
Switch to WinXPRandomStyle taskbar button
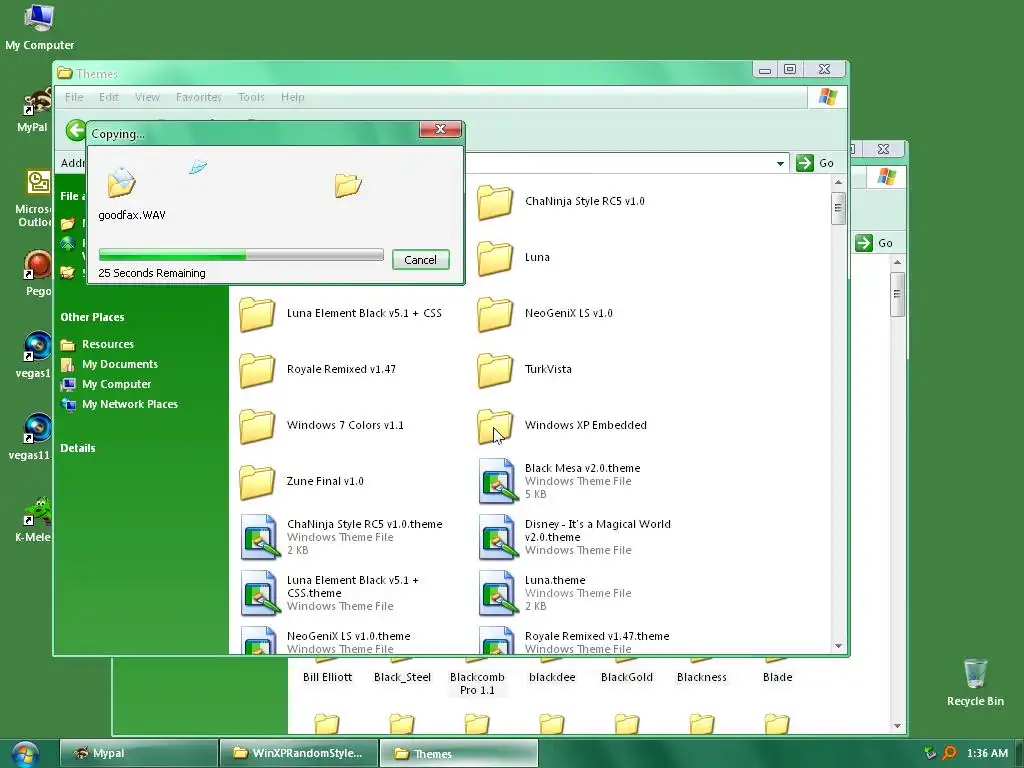[299, 753]
